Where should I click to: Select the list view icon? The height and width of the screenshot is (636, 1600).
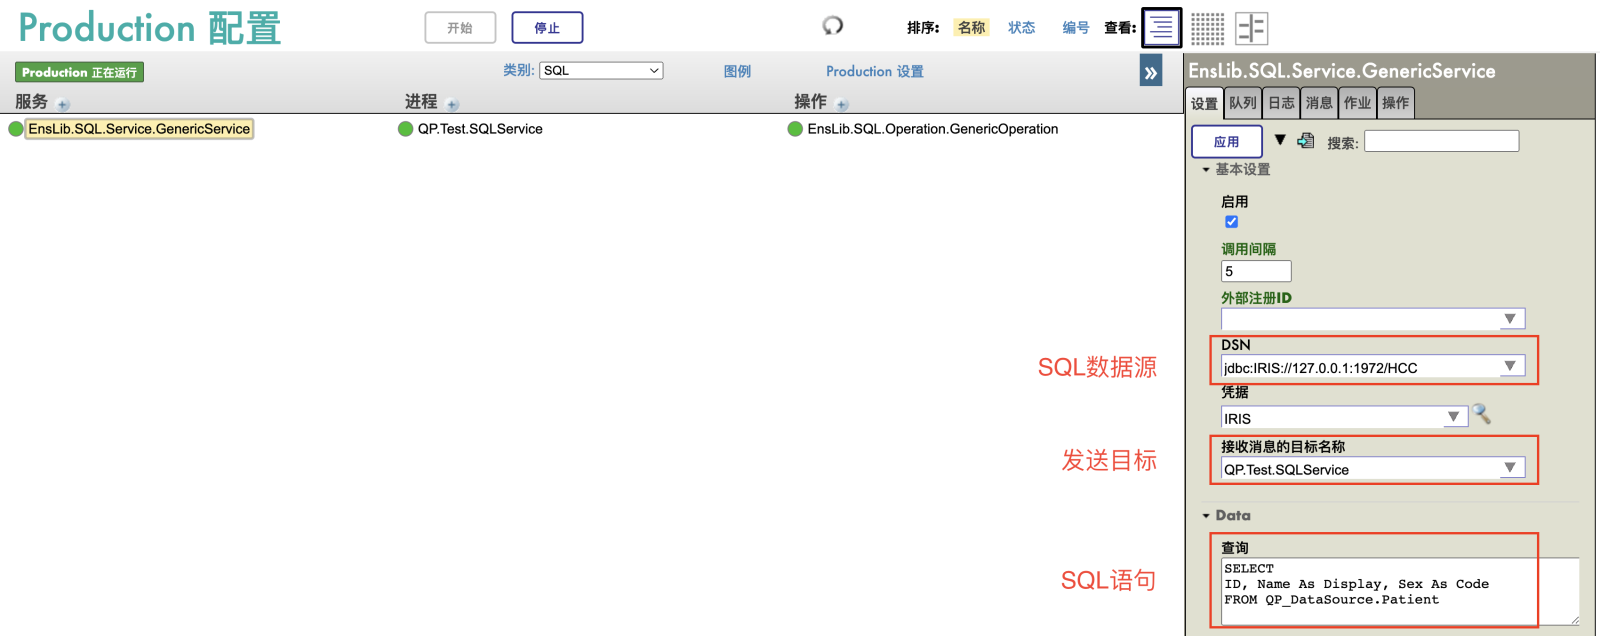click(1161, 28)
